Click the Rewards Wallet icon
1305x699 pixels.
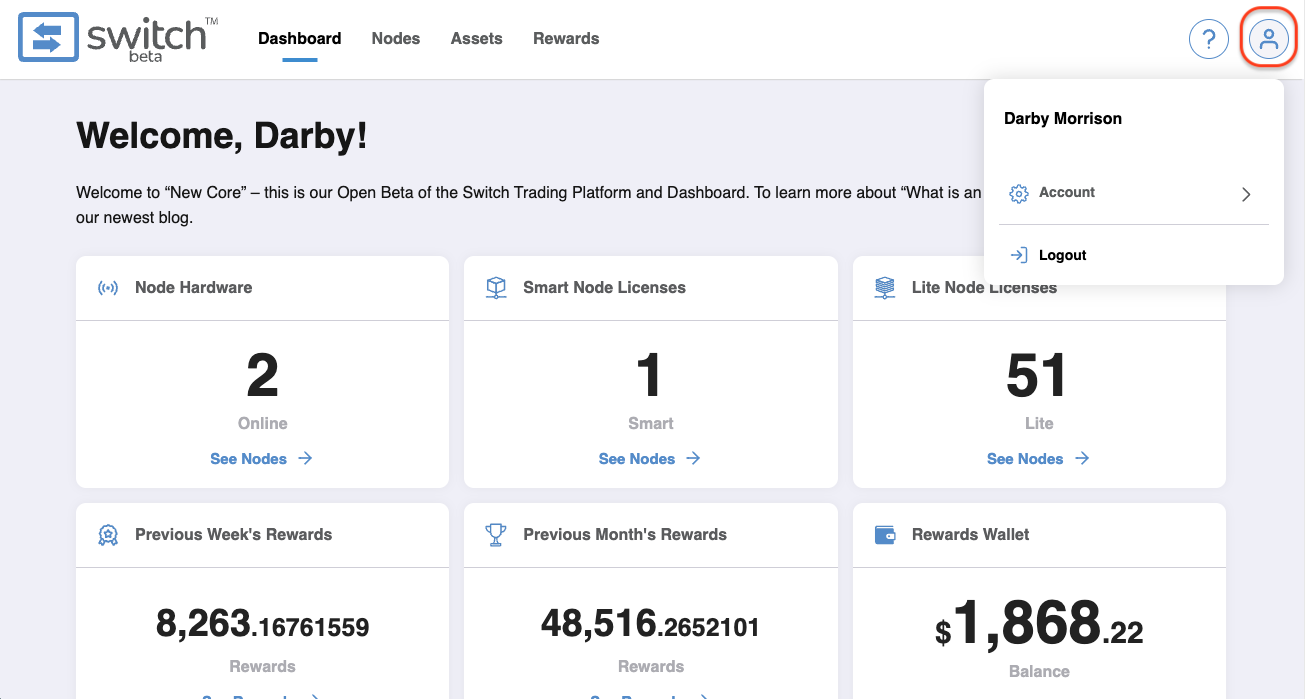pos(884,535)
